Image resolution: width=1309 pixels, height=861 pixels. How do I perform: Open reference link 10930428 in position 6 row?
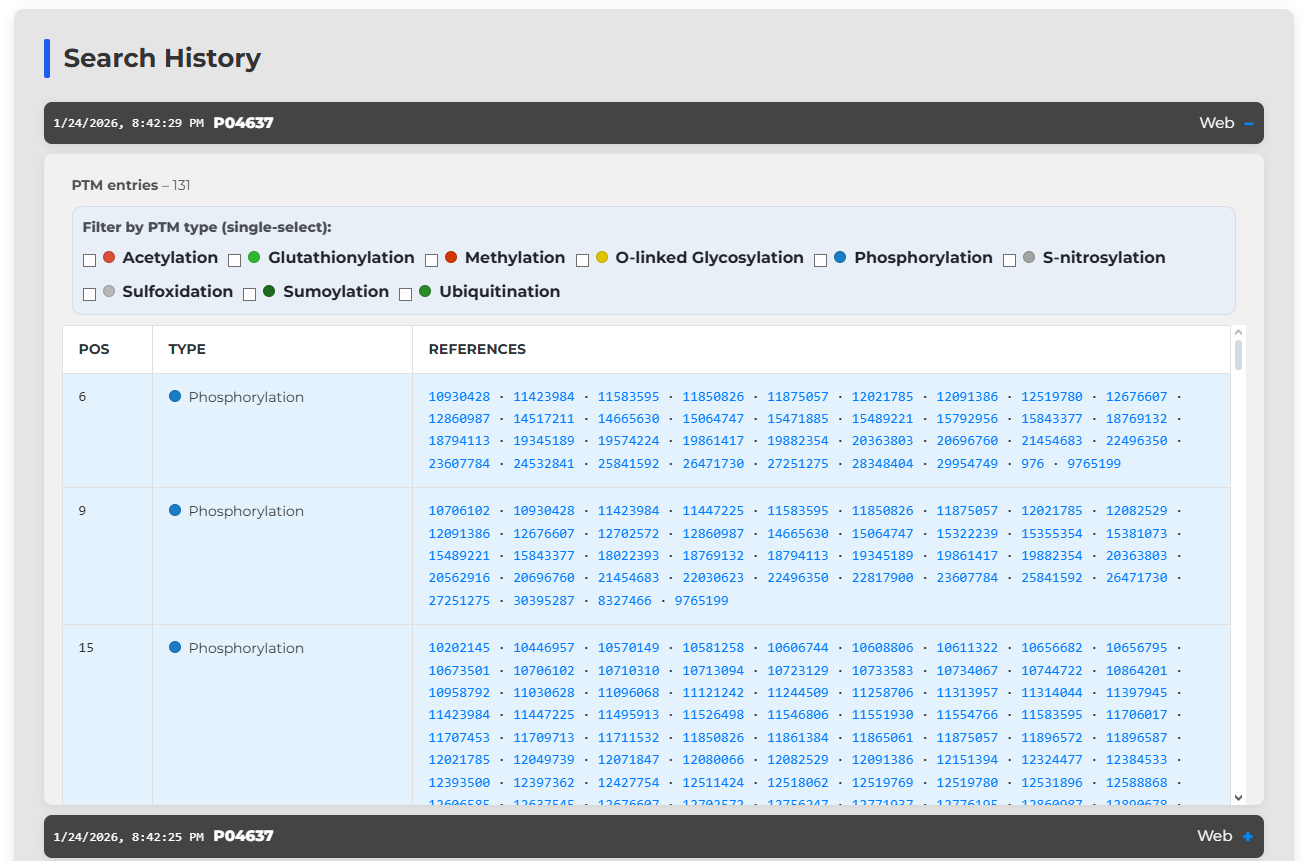click(459, 397)
